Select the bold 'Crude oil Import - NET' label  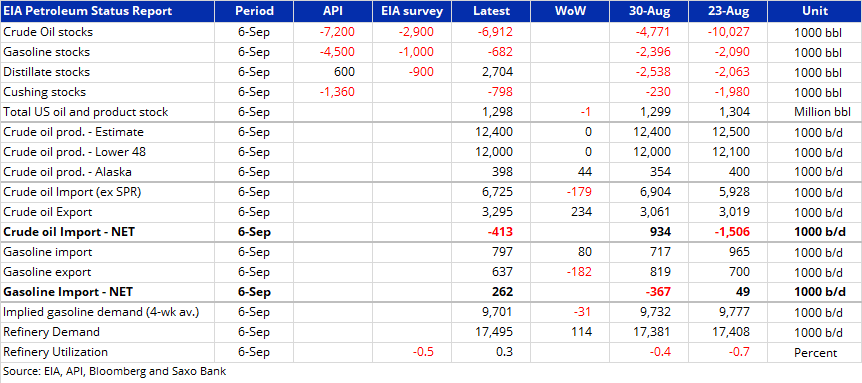69,232
